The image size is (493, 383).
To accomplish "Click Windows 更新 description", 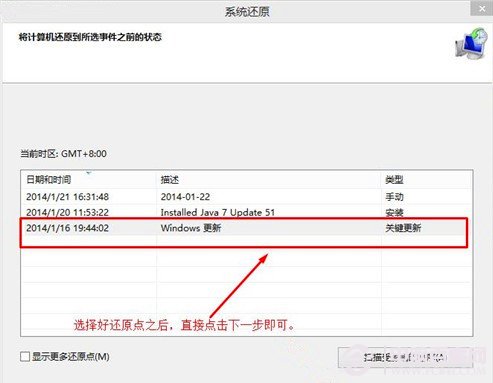I will 191,228.
